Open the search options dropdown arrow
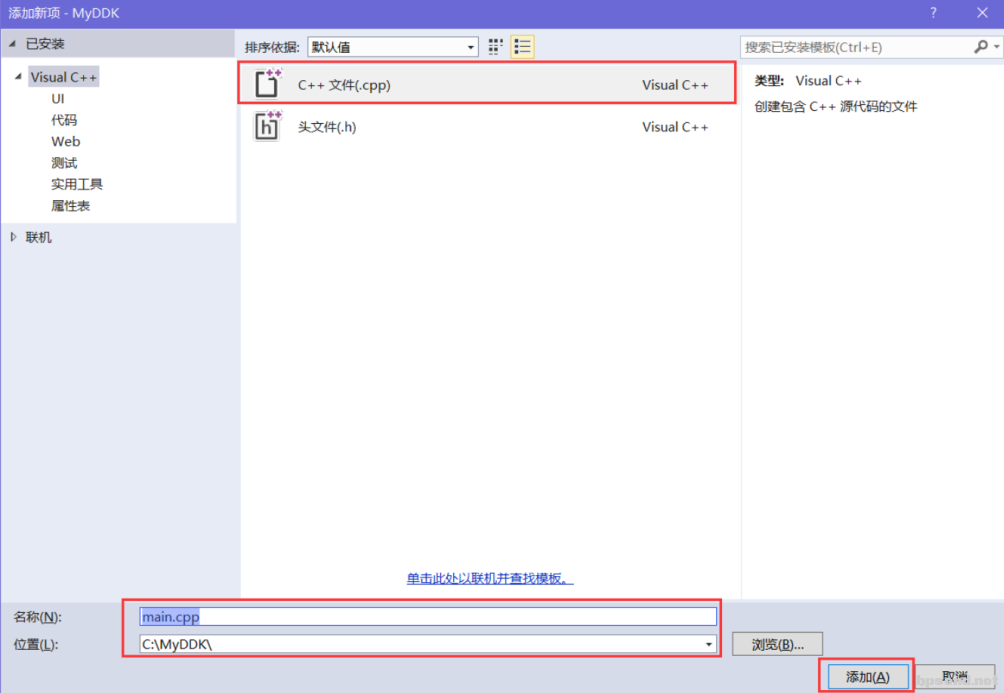The width and height of the screenshot is (1004, 693). tap(996, 47)
